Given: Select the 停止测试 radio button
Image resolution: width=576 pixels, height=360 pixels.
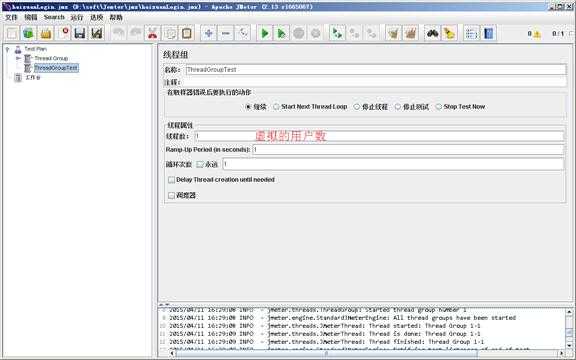Looking at the screenshot, I should tap(411, 107).
